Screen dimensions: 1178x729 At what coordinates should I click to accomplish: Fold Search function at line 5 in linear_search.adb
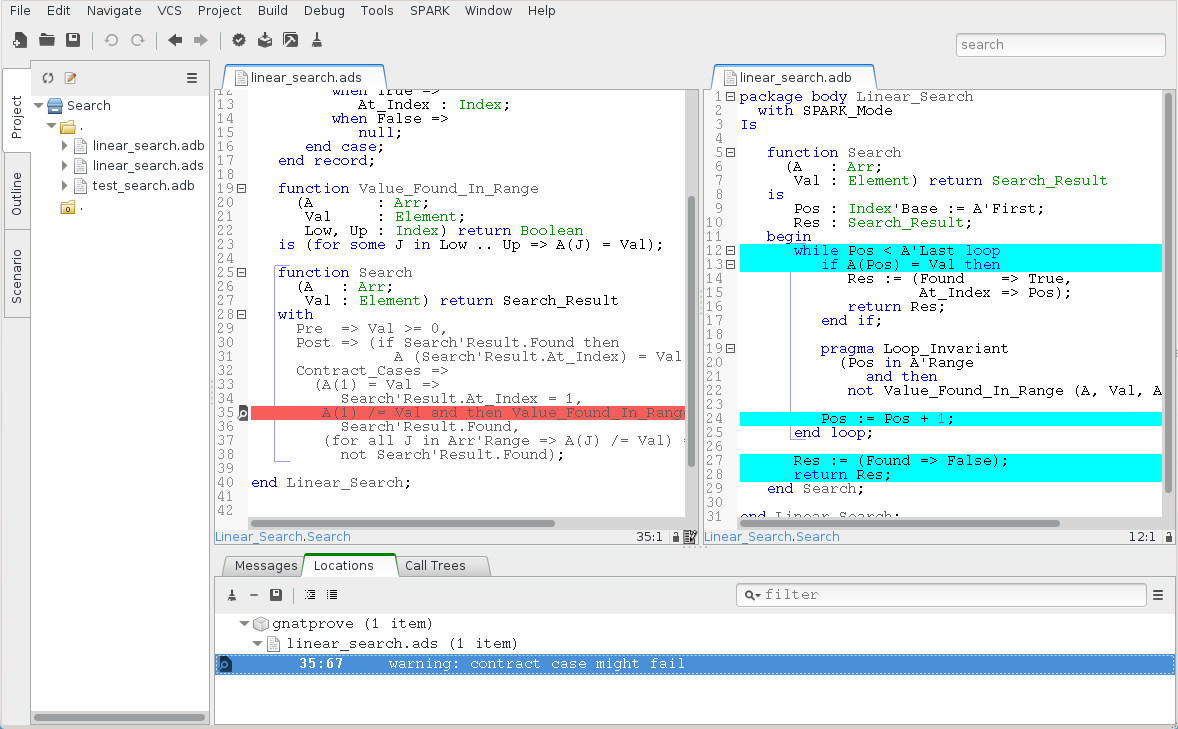click(x=730, y=153)
